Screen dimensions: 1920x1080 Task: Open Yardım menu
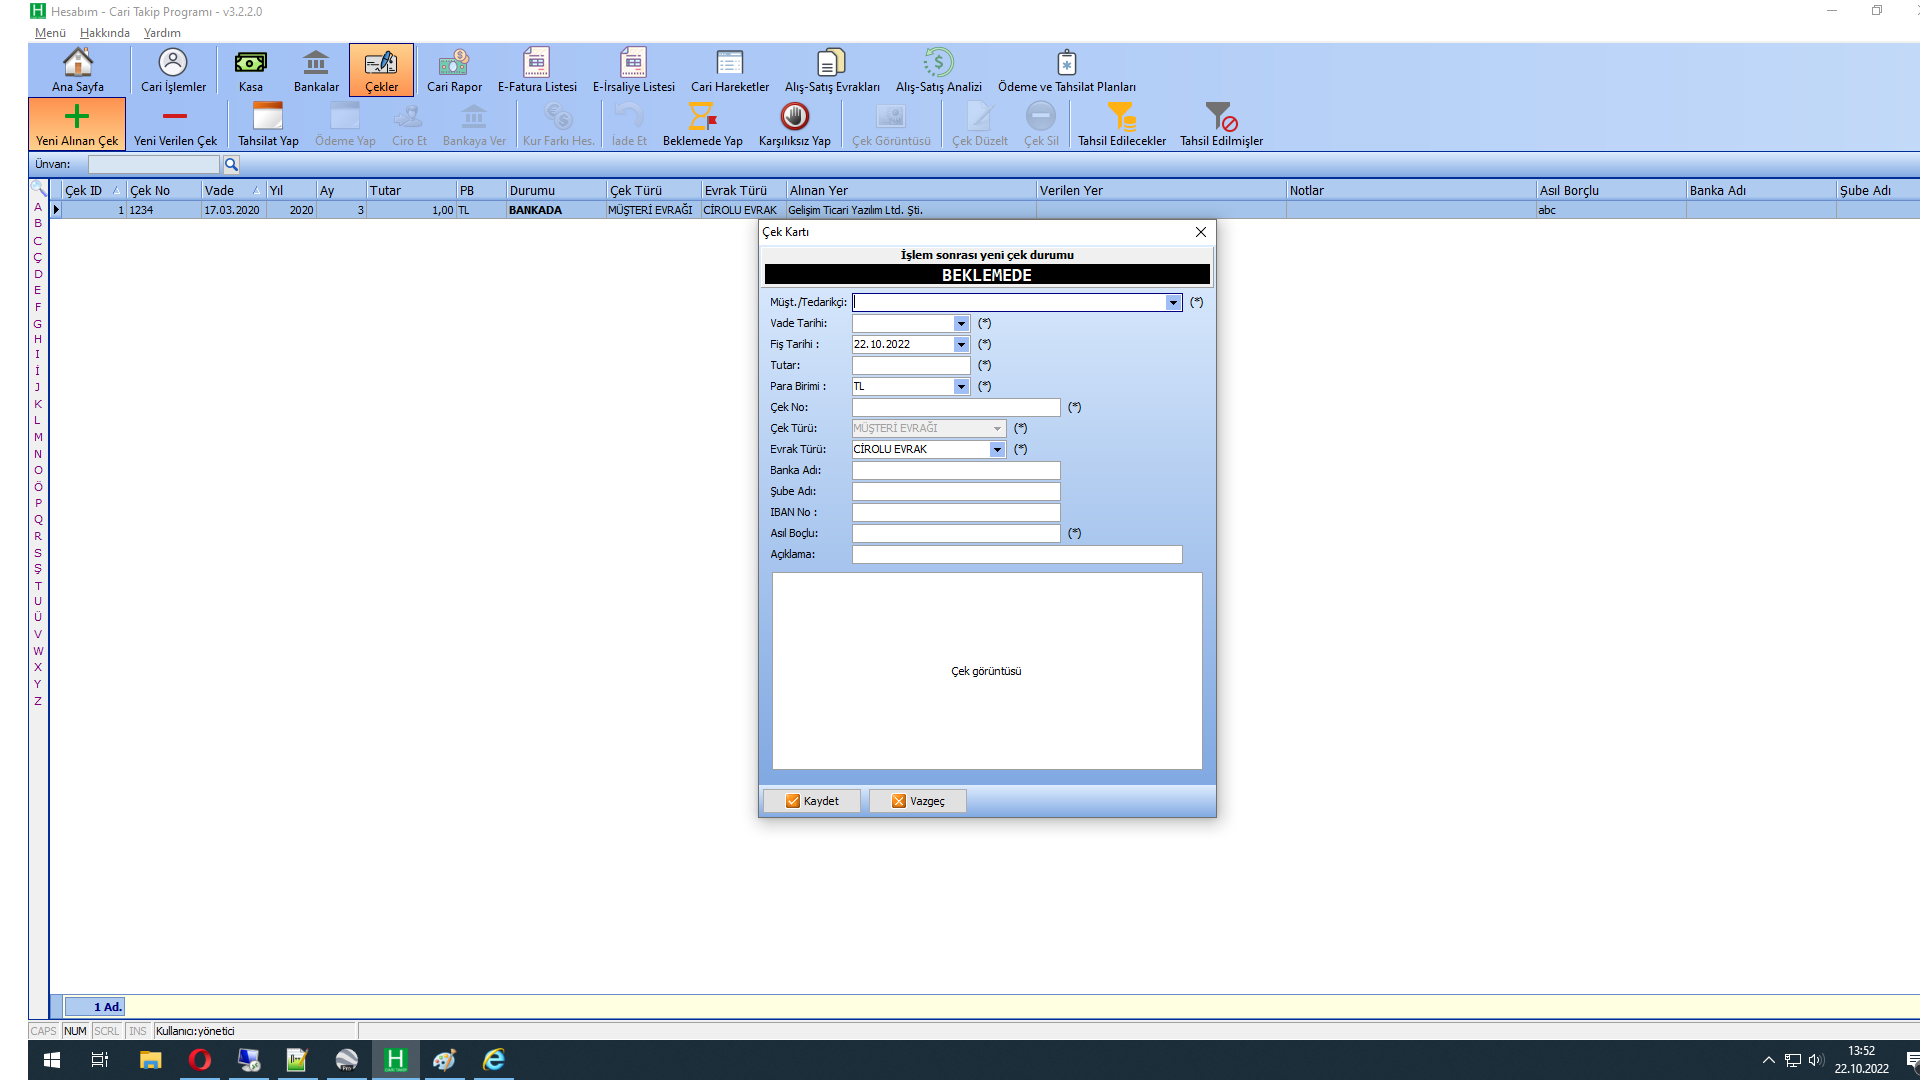pos(162,33)
